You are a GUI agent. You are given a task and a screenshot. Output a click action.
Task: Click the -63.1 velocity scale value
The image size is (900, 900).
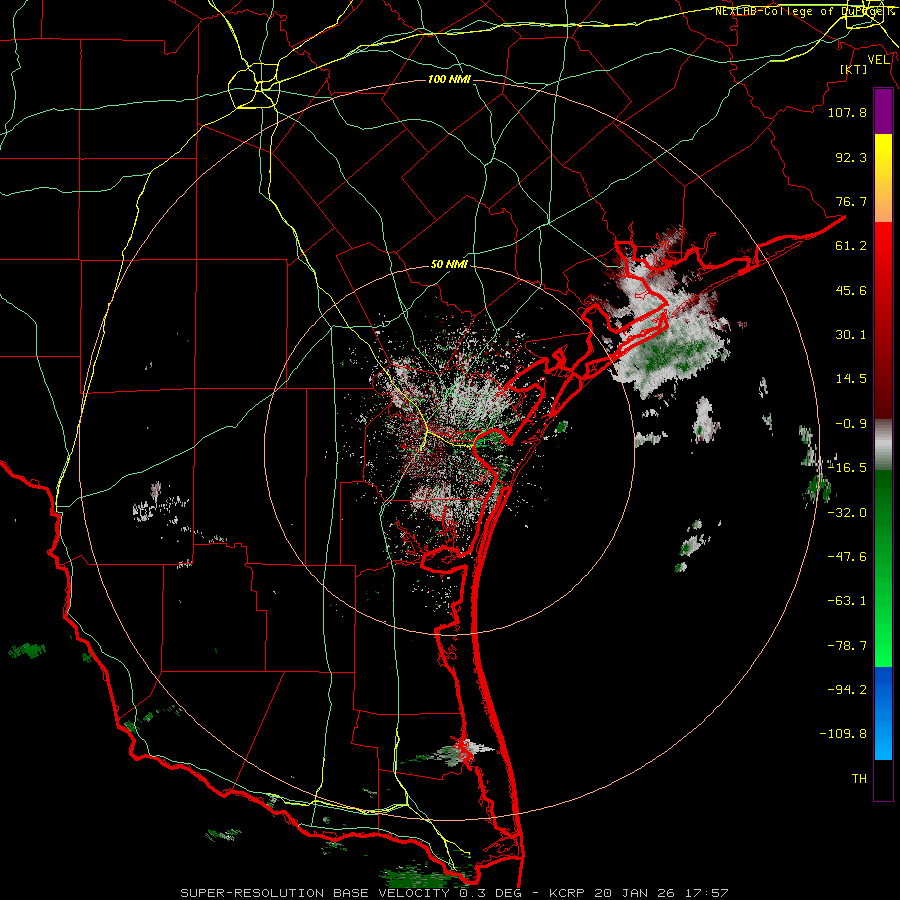(847, 601)
